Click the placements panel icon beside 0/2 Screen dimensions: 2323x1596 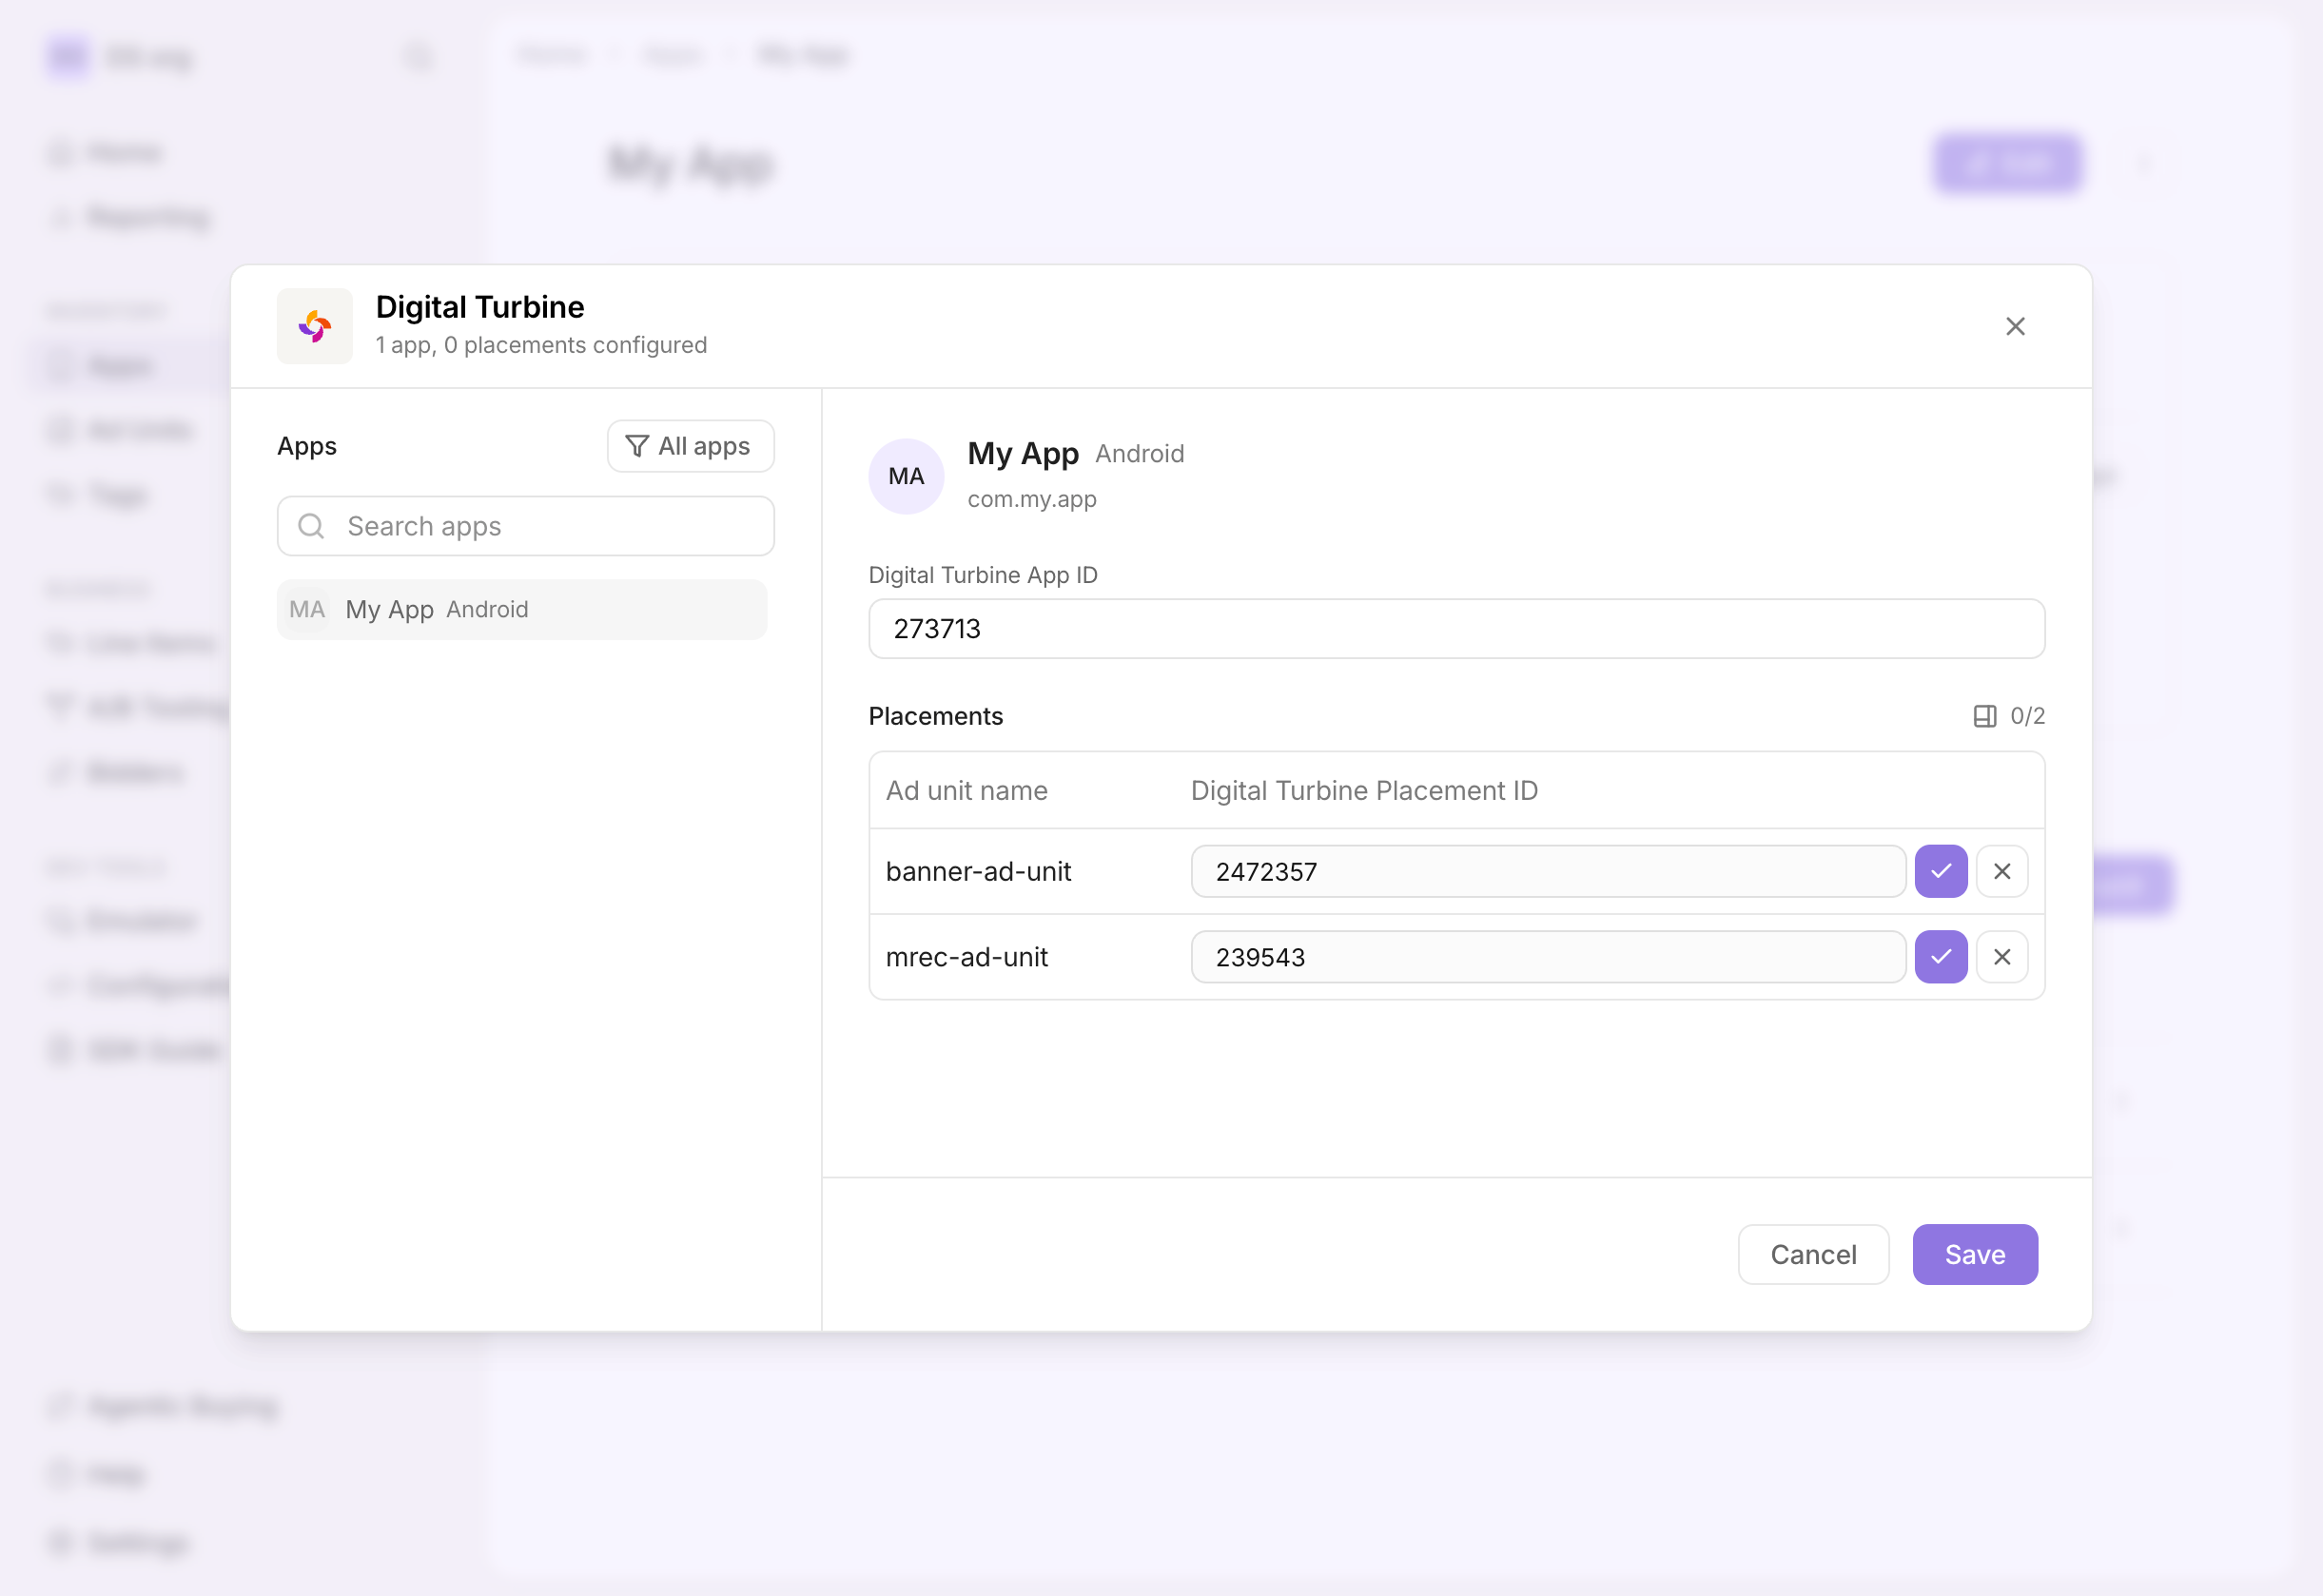(x=1985, y=716)
